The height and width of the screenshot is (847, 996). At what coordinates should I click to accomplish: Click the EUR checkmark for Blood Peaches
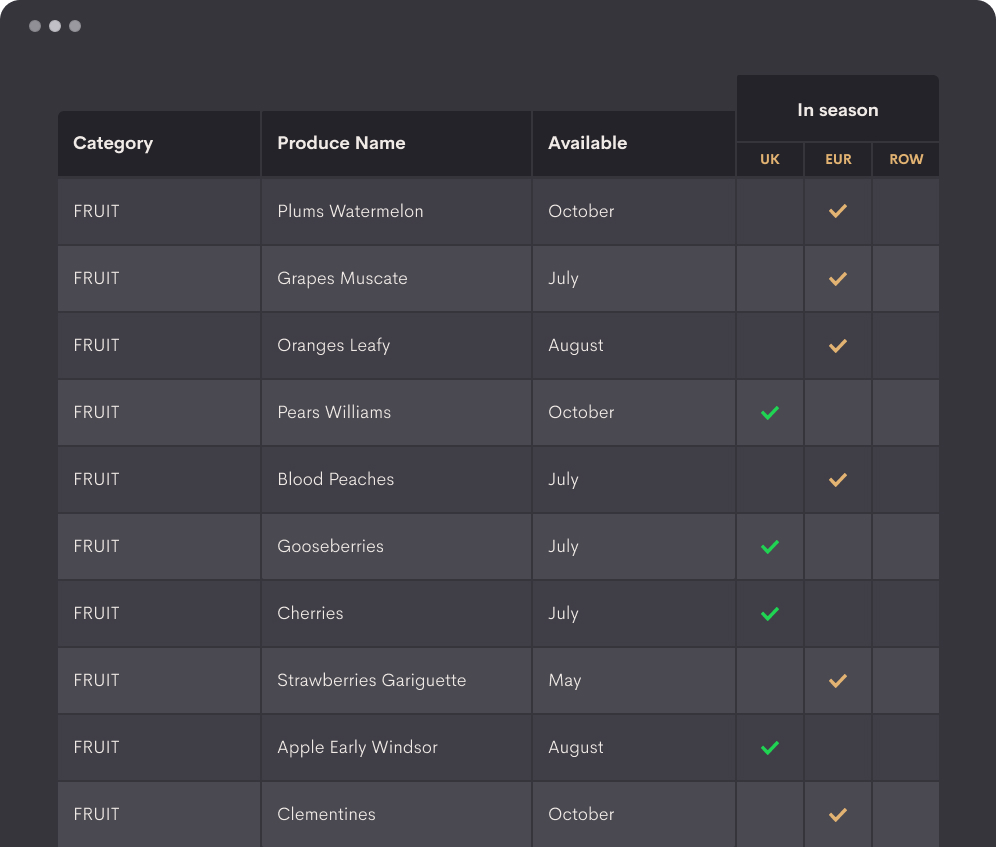pyautogui.click(x=838, y=479)
